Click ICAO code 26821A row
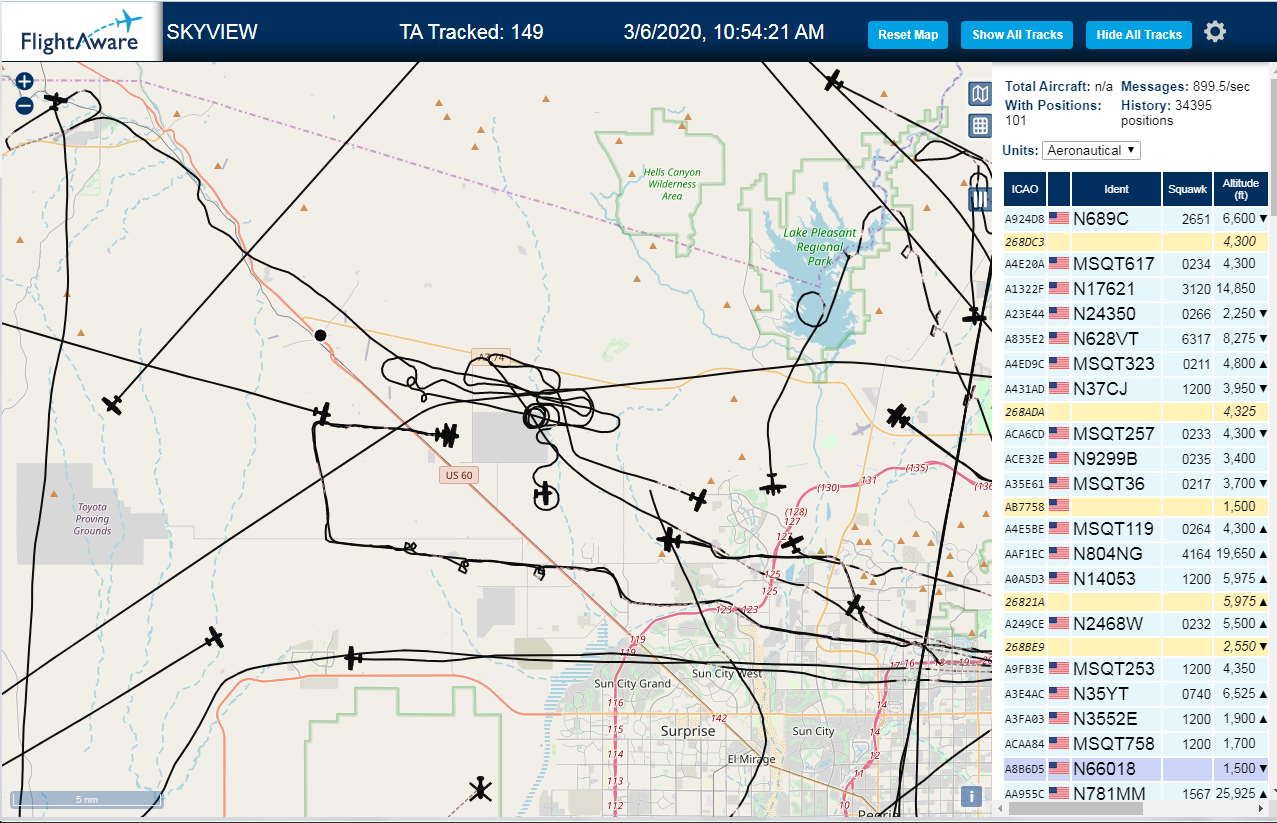This screenshot has height=823, width=1277. [x=1136, y=601]
